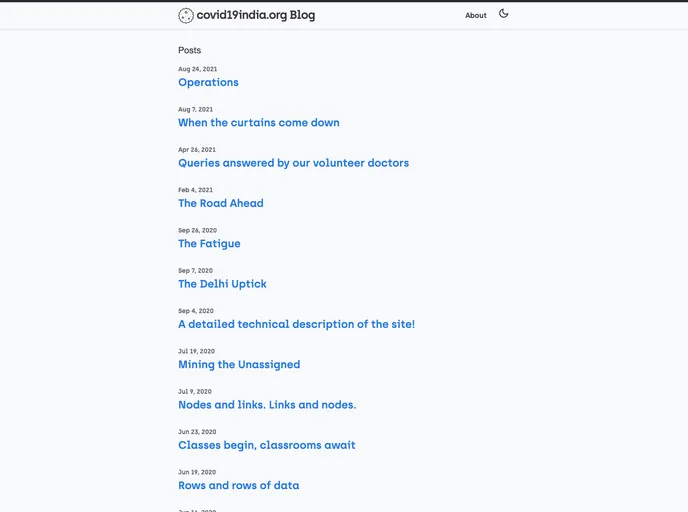This screenshot has height=512, width=688.
Task: Open The Delhi Uptick article
Action: coord(222,284)
